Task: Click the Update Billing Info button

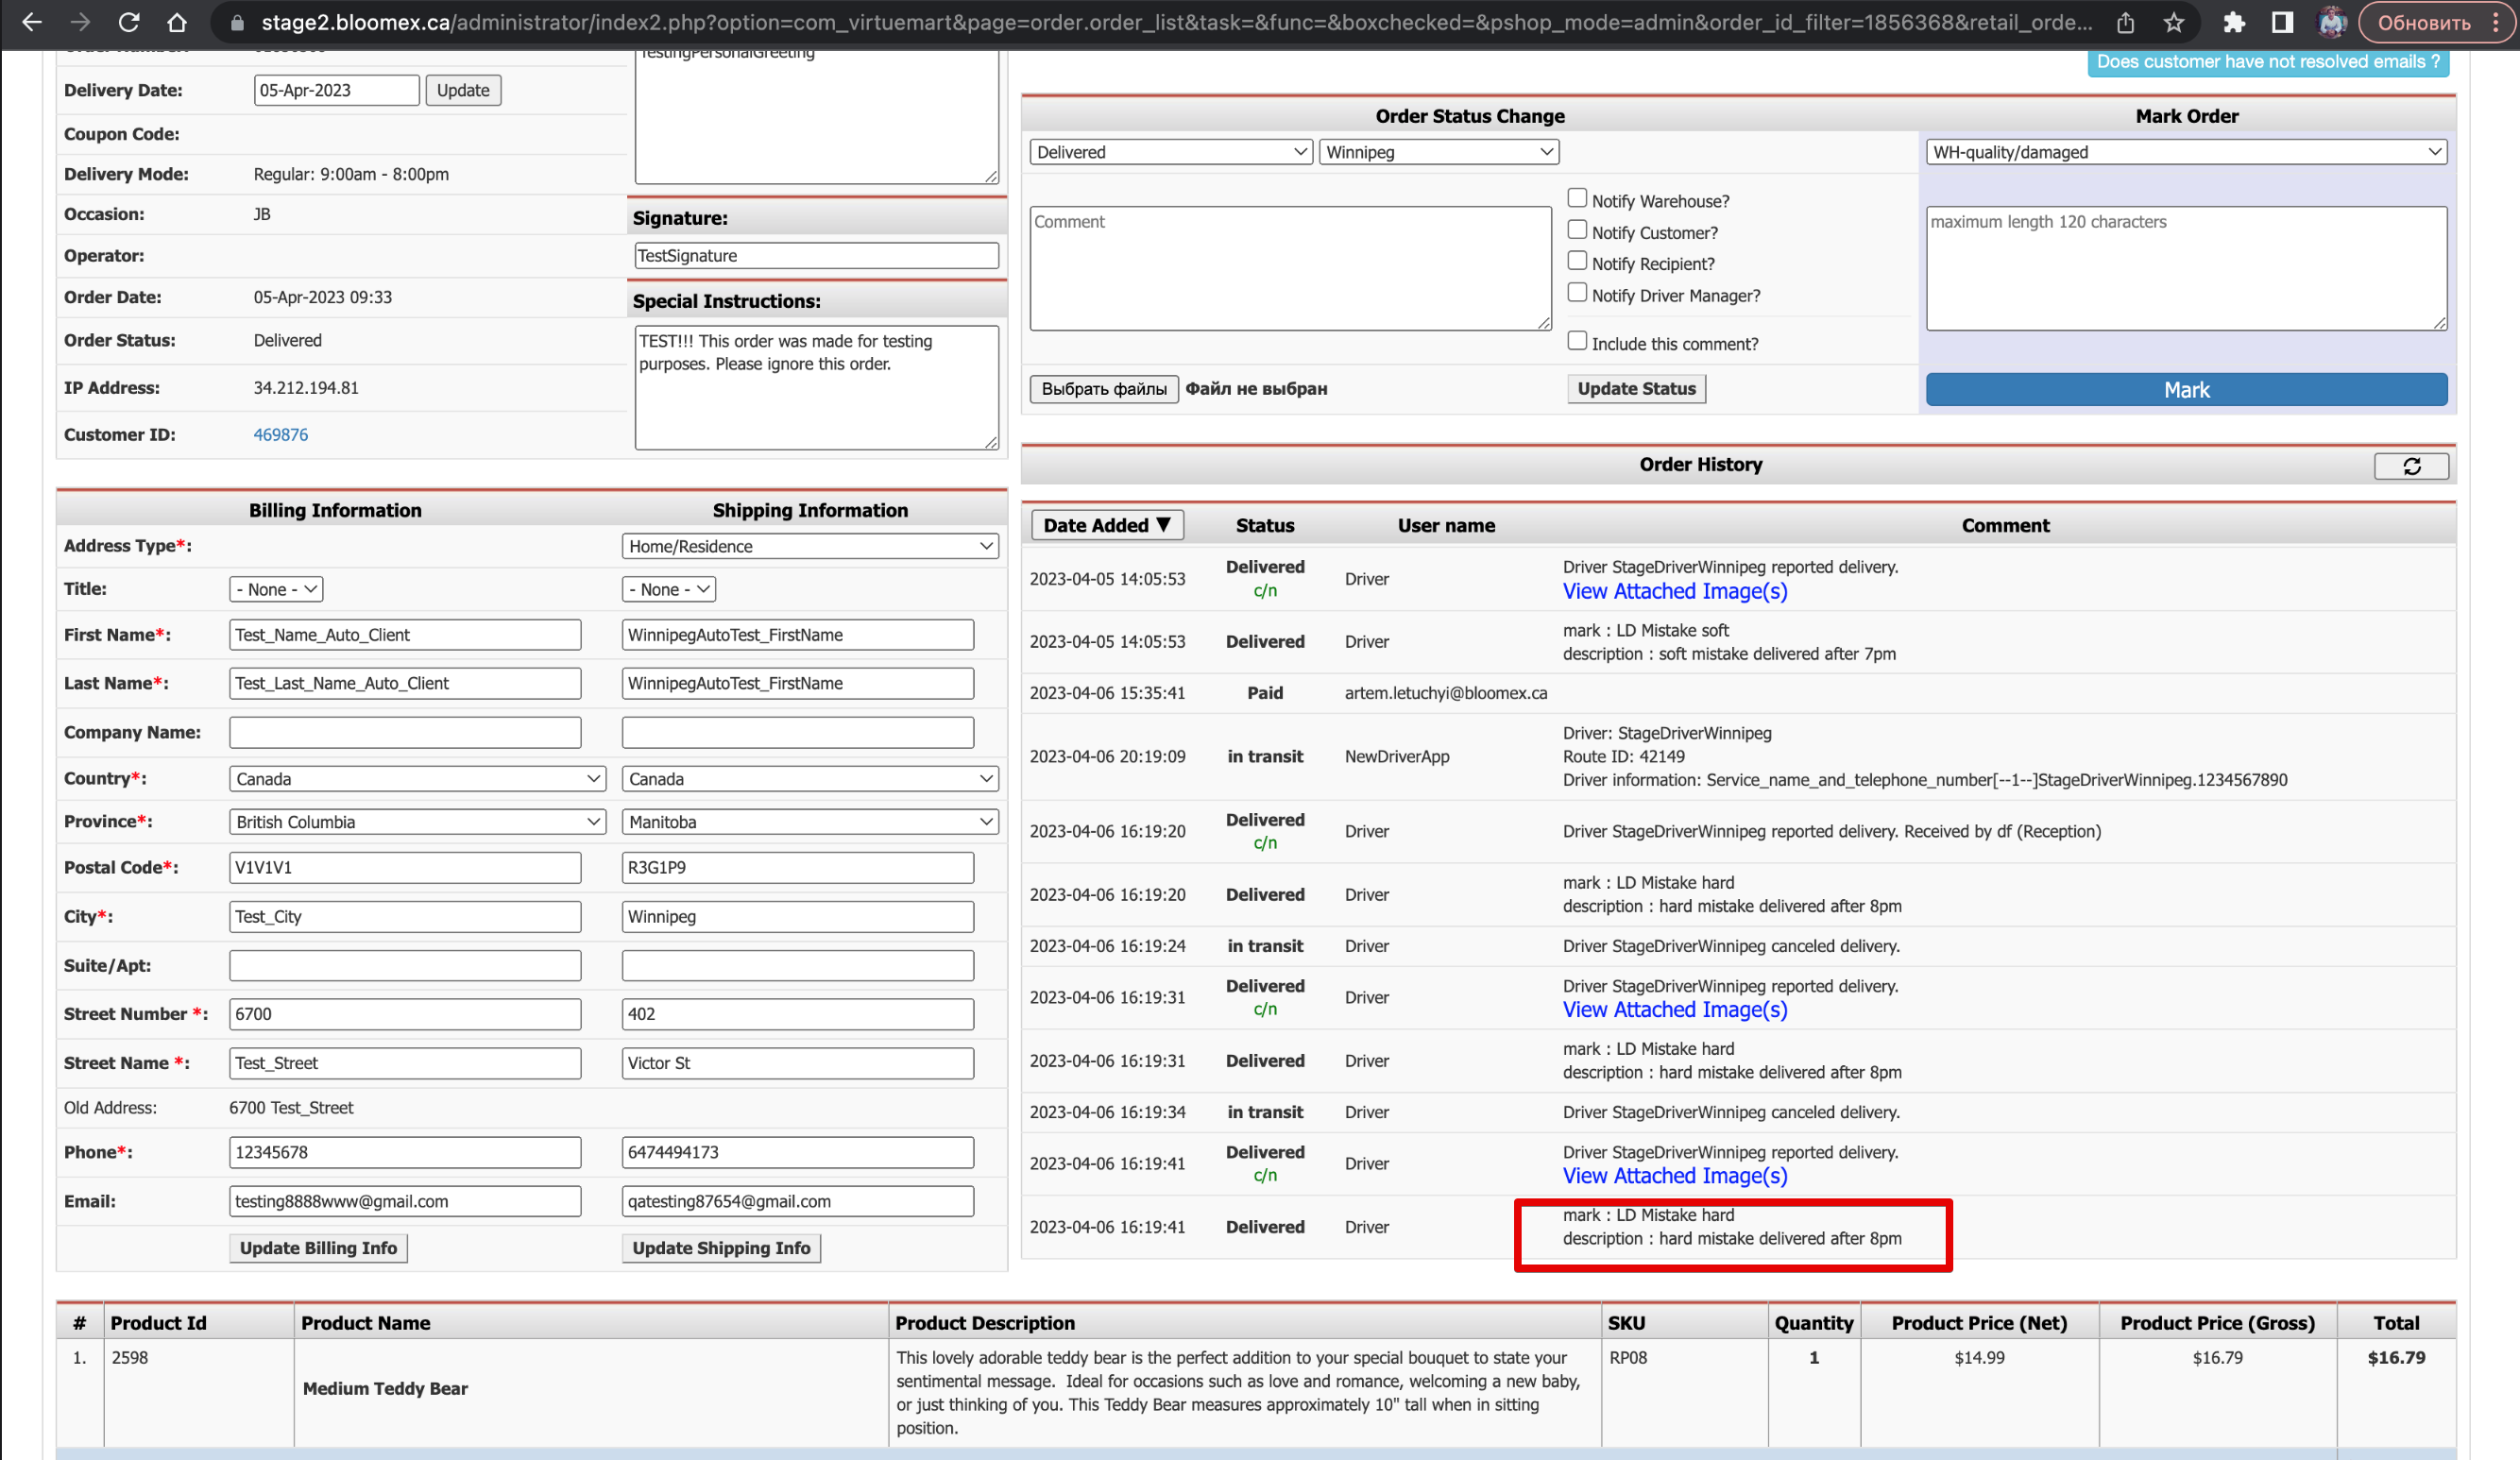Action: click(x=318, y=1248)
